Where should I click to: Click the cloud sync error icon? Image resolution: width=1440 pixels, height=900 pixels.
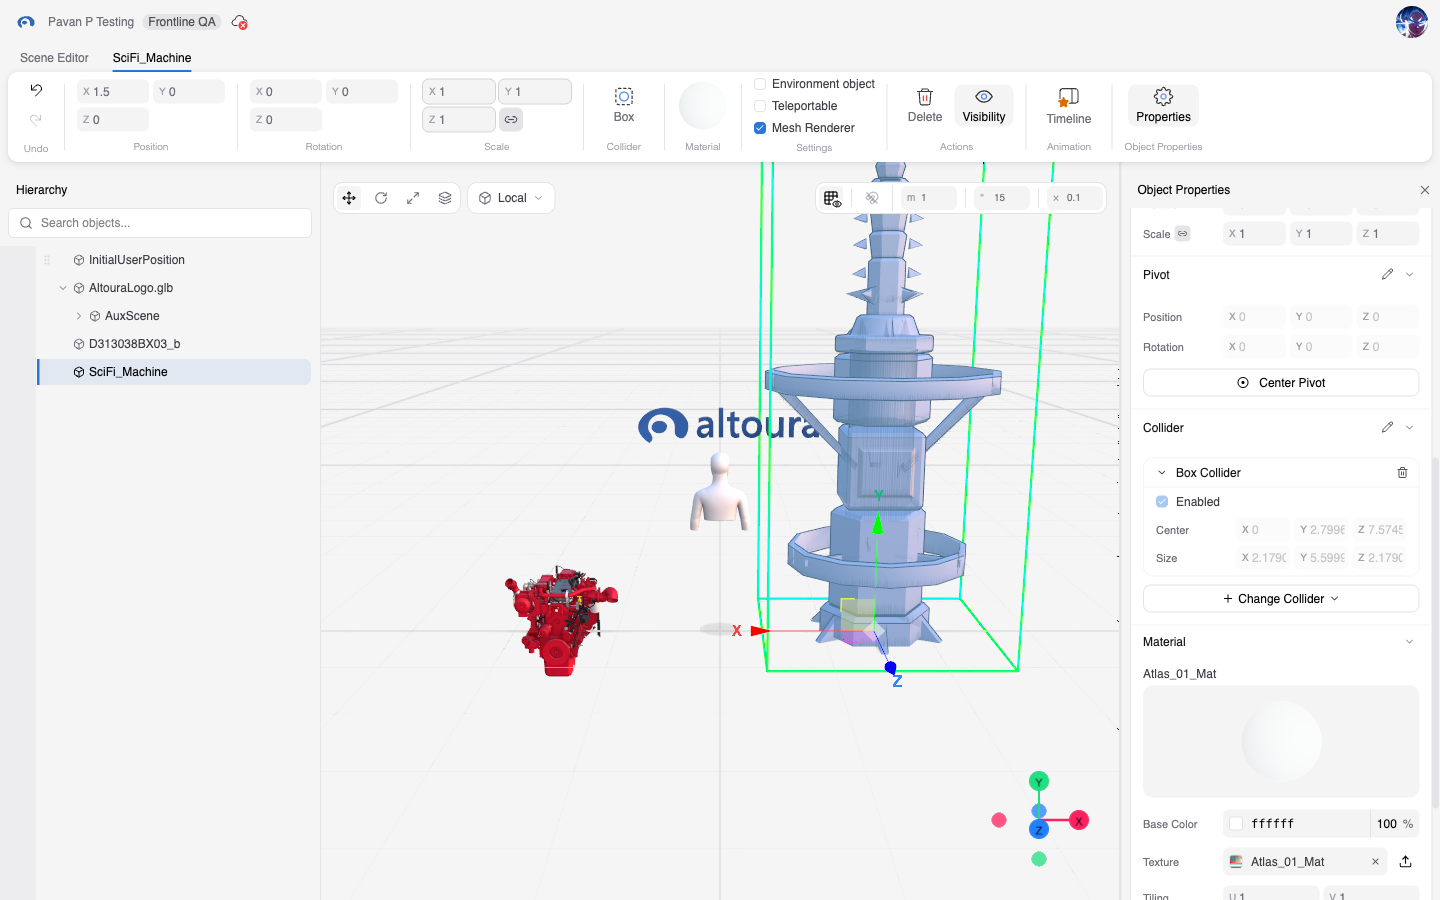click(x=239, y=22)
